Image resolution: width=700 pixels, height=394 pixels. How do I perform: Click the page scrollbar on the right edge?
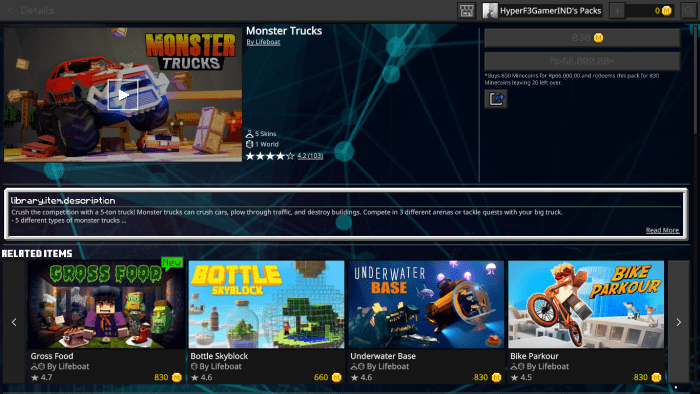[x=696, y=80]
